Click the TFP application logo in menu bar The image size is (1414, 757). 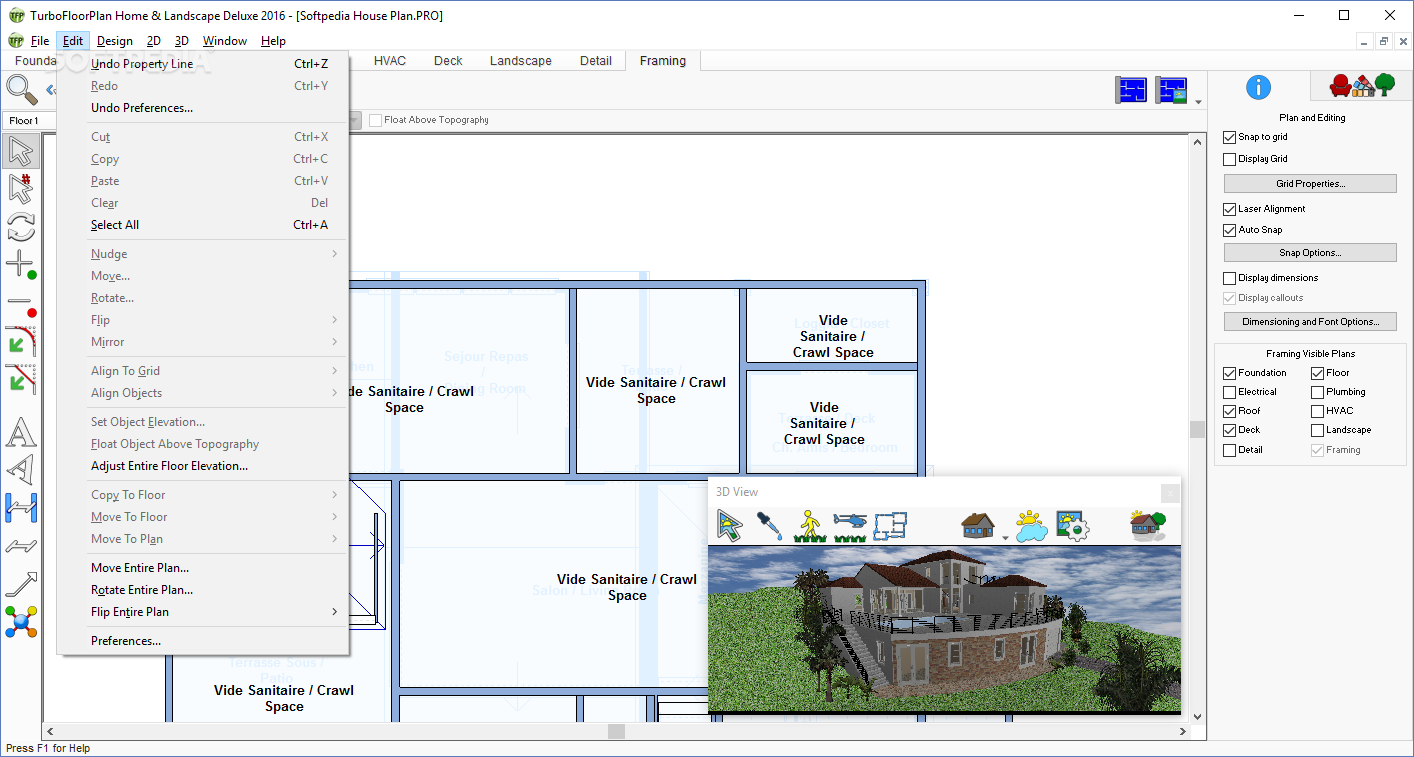[16, 41]
